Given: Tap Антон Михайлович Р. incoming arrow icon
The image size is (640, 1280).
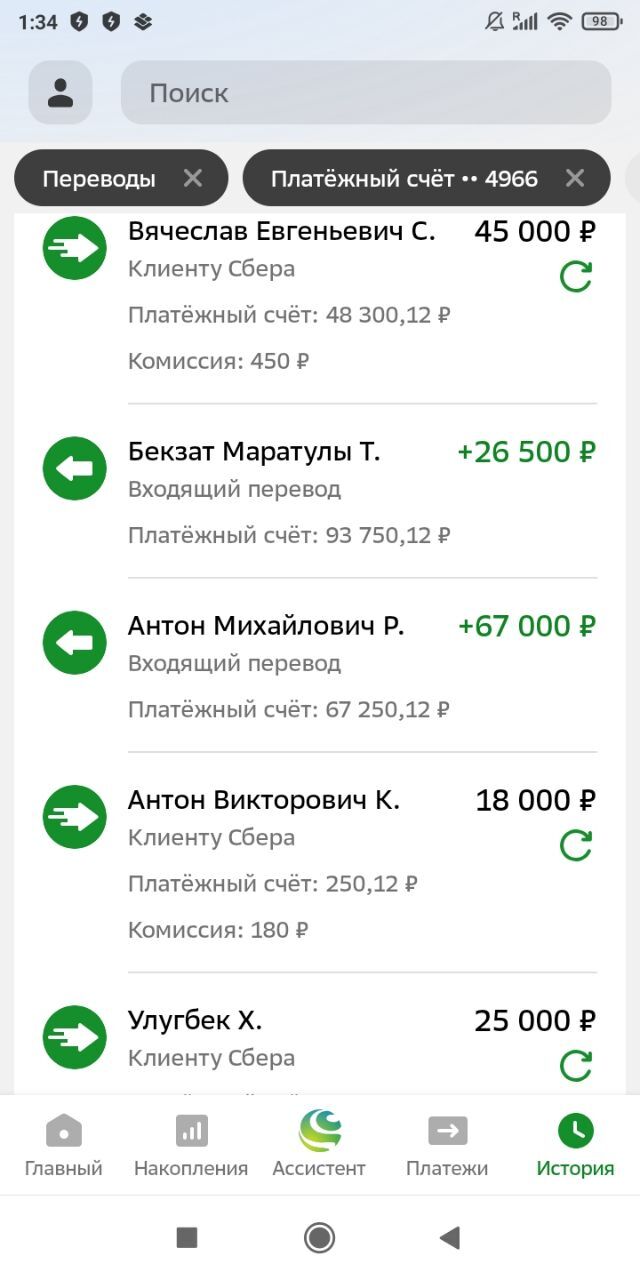Looking at the screenshot, I should coord(75,642).
